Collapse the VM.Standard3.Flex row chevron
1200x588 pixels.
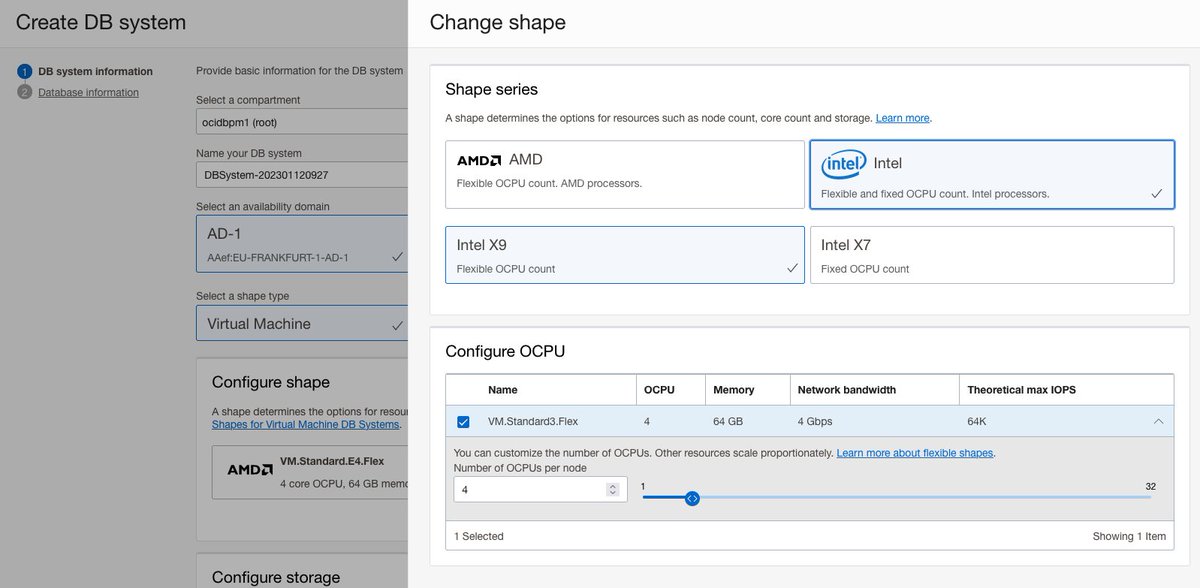click(x=1158, y=421)
